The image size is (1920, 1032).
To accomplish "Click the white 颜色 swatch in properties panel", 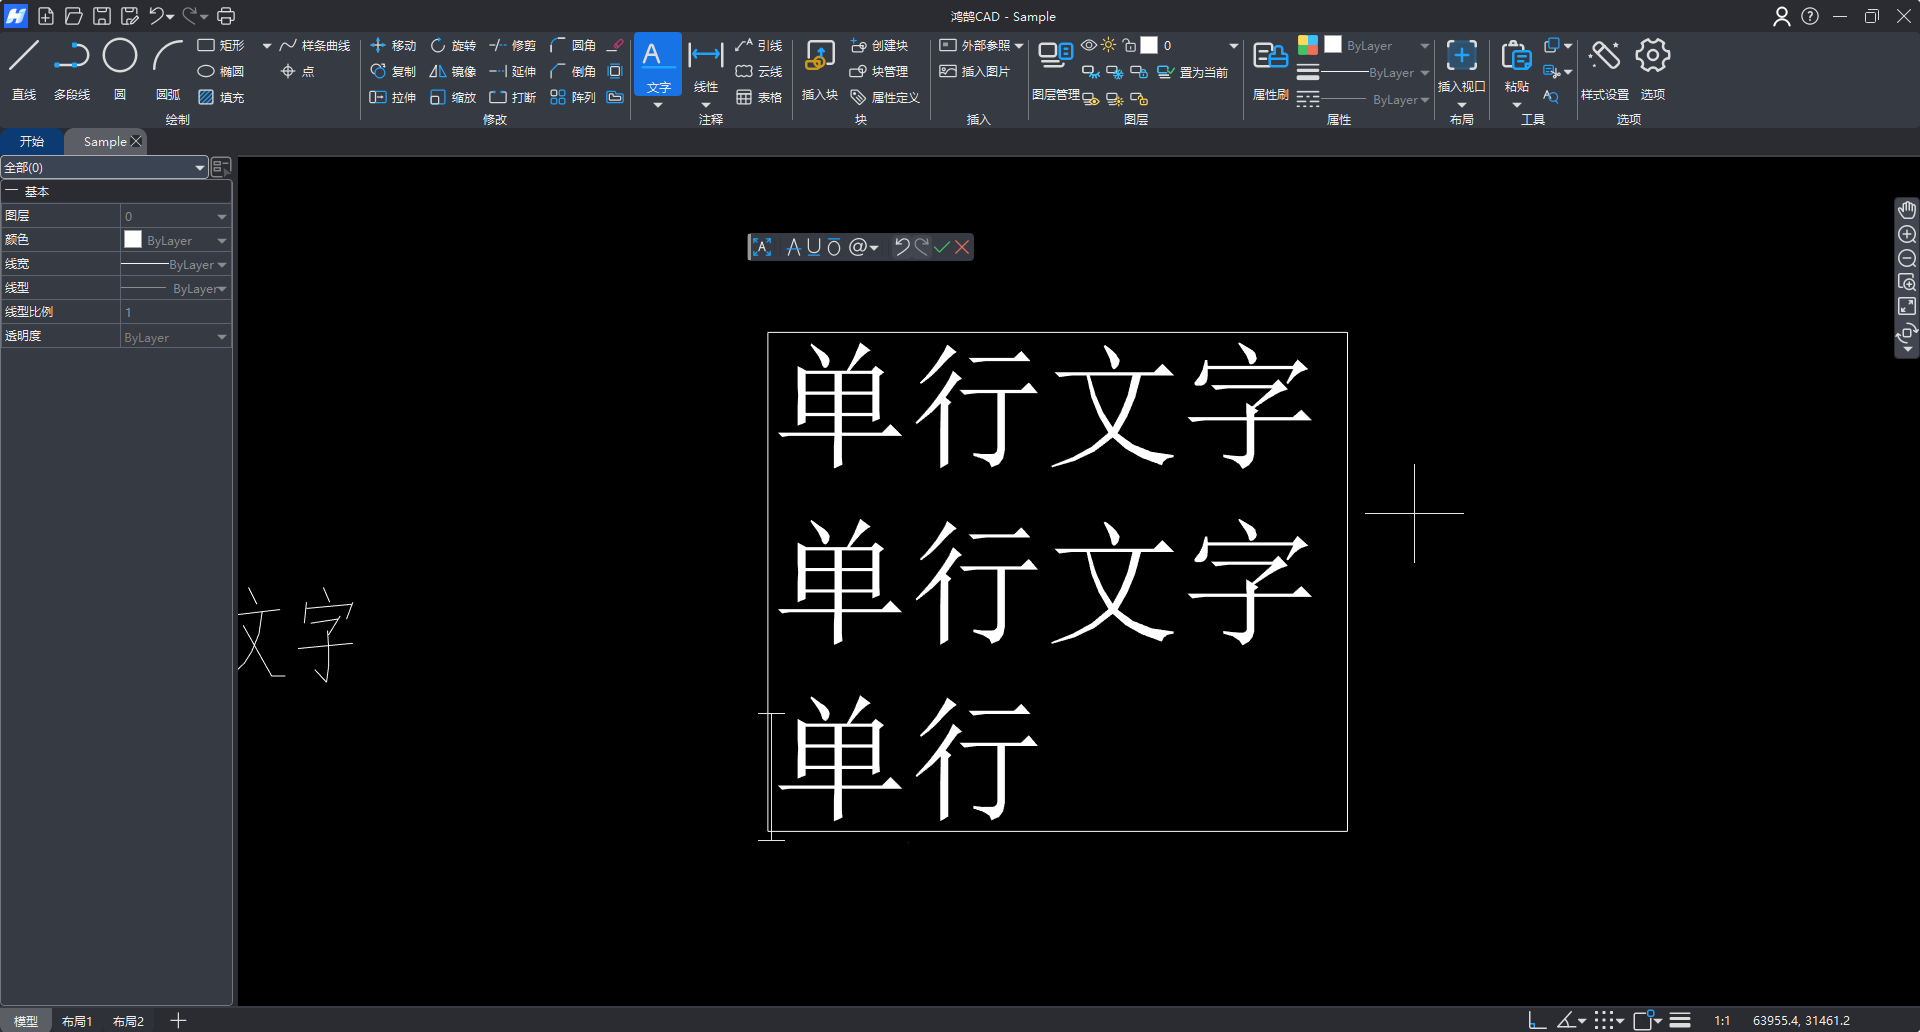I will pos(133,240).
